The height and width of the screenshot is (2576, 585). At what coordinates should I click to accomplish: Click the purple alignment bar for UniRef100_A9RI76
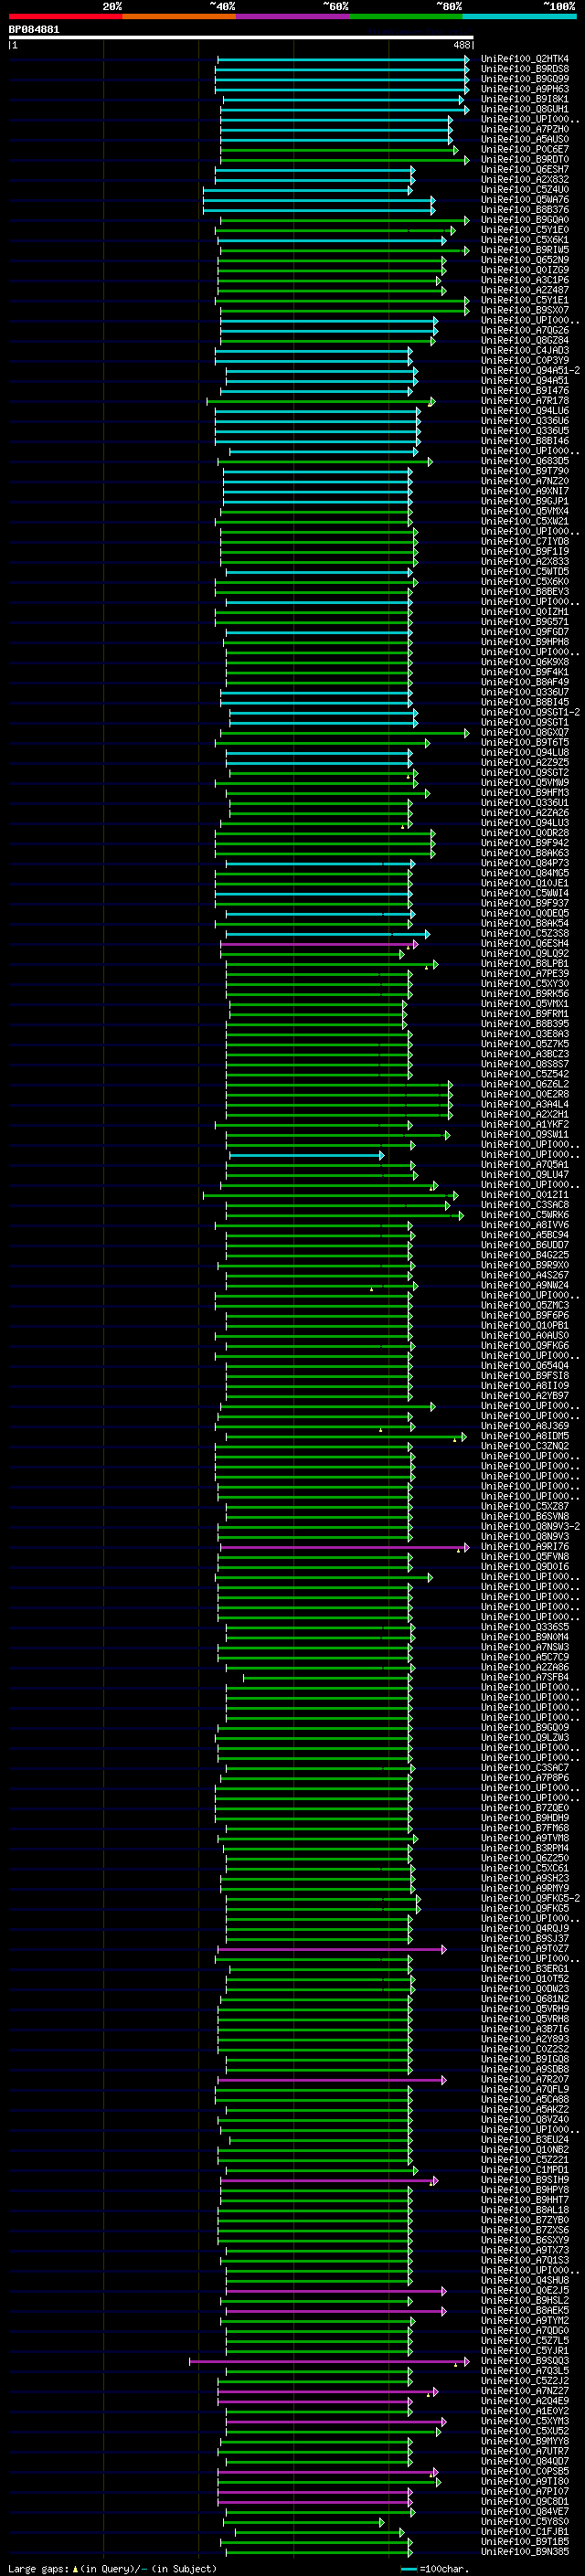(344, 1547)
